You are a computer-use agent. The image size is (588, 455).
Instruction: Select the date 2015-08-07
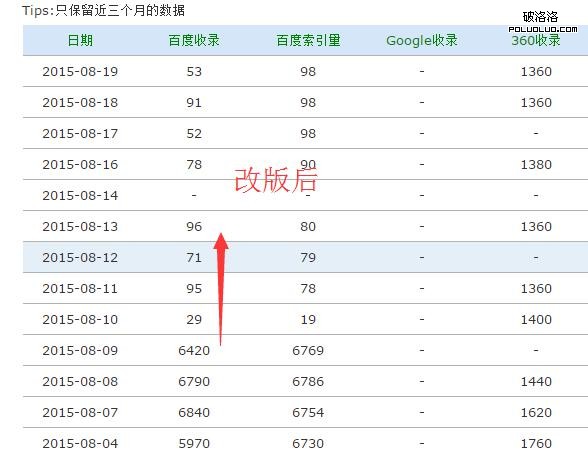click(80, 413)
